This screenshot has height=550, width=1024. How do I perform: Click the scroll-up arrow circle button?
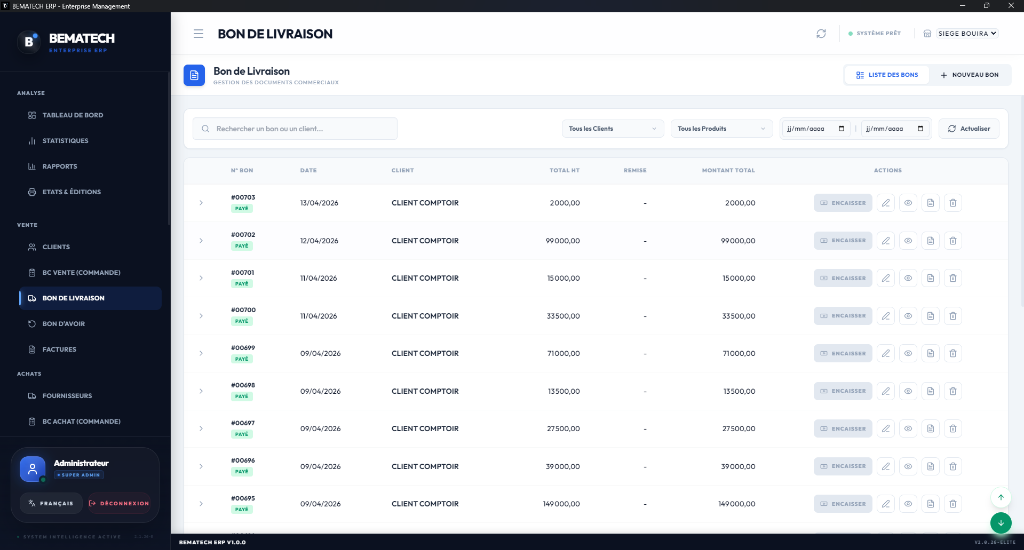[x=1000, y=498]
